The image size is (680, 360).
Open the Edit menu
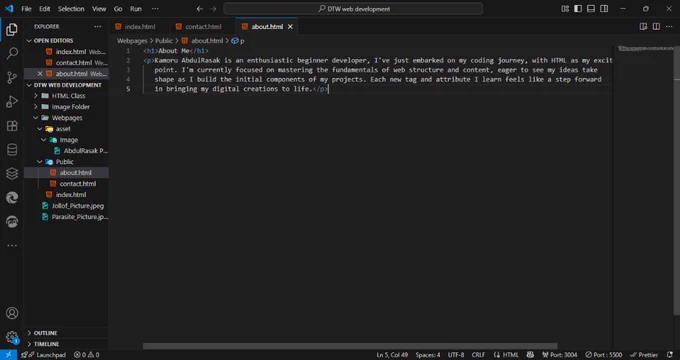point(44,9)
